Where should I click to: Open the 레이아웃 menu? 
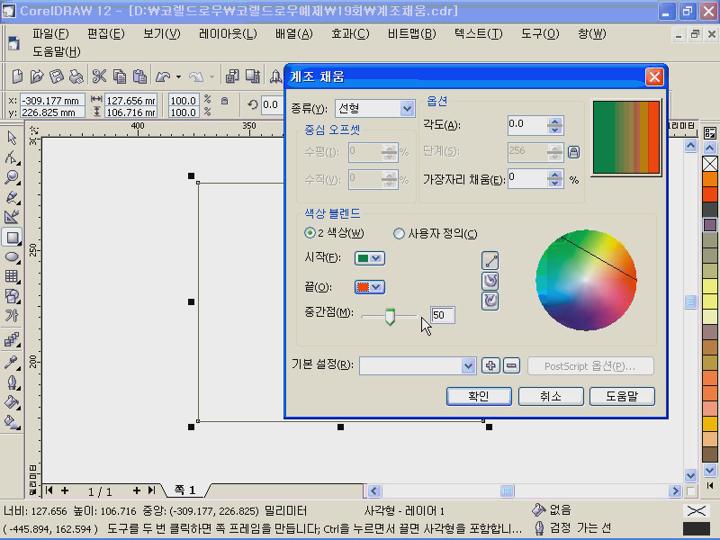point(228,34)
